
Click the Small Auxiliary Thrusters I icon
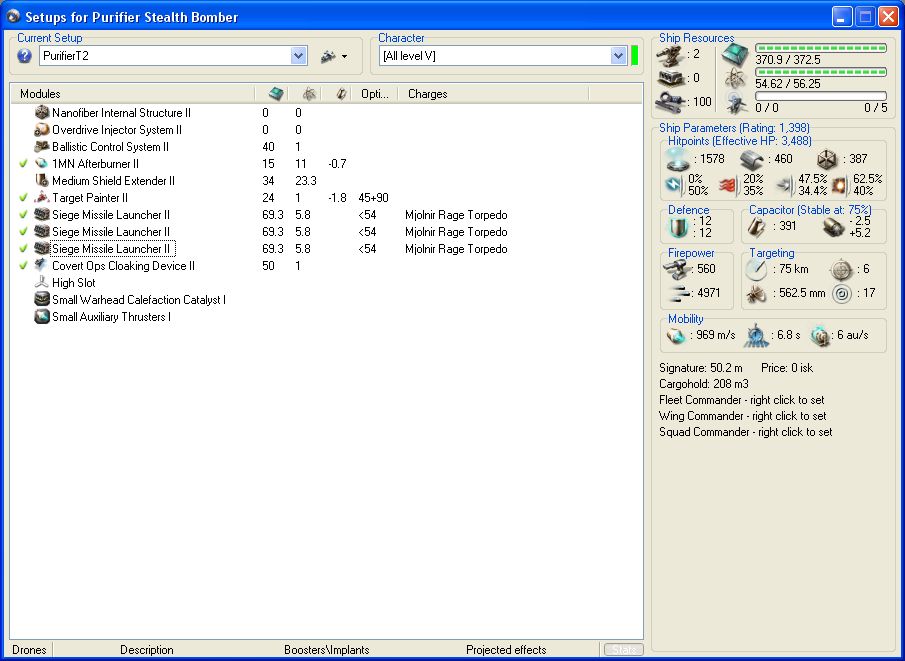42,317
